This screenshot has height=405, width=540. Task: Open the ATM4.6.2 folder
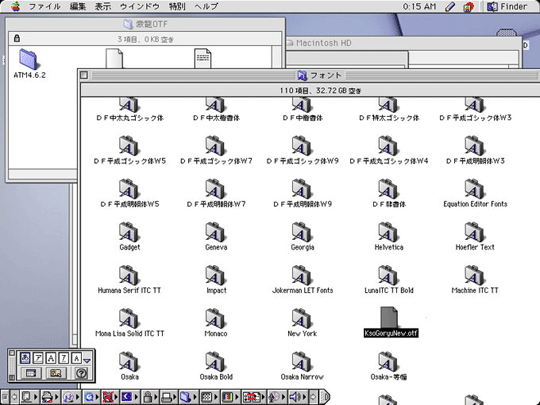(x=28, y=60)
